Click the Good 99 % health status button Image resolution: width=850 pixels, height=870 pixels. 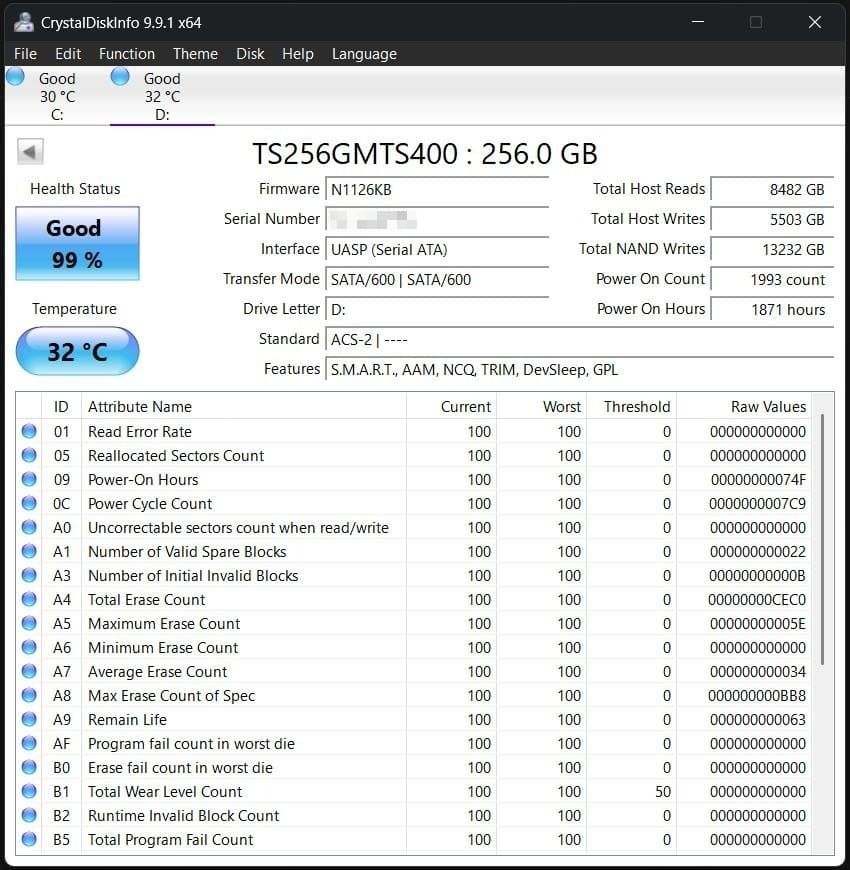pos(77,244)
